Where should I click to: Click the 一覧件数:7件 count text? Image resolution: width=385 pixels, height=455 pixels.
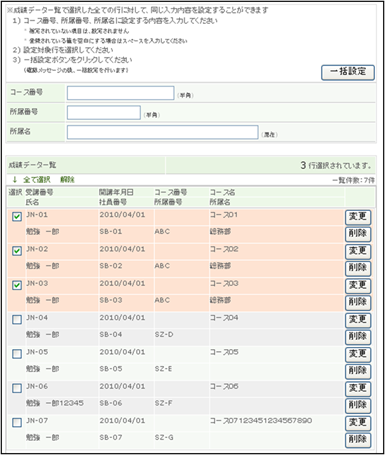point(353,180)
